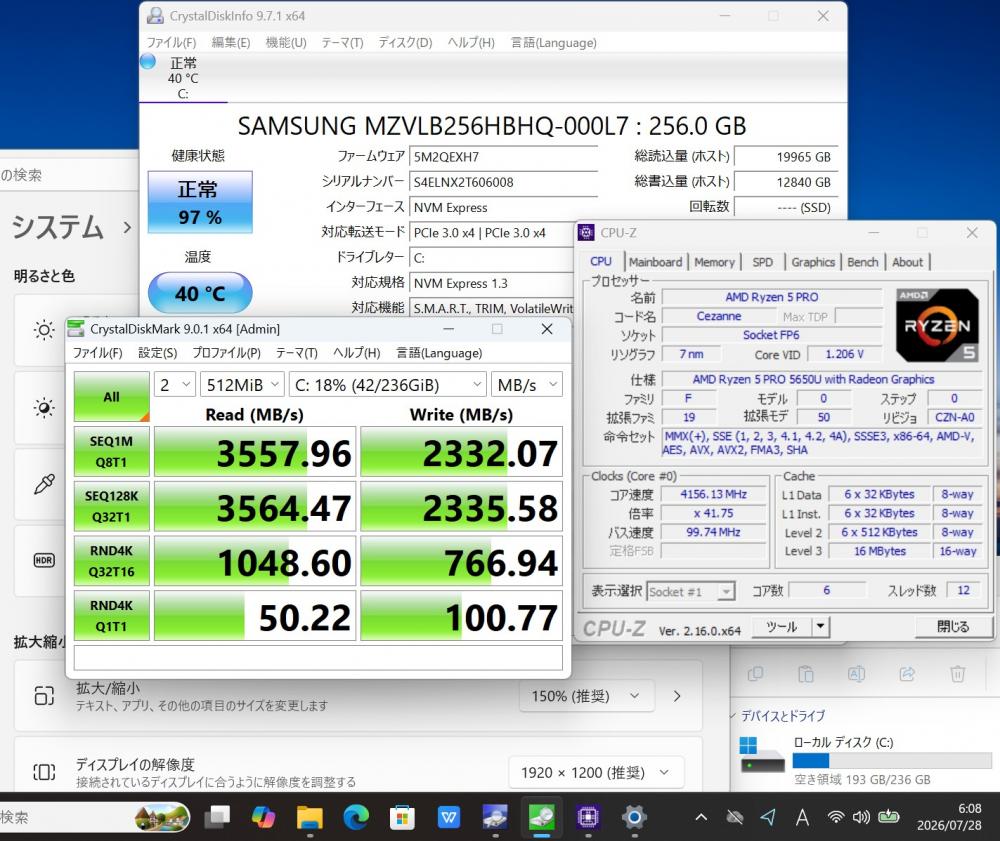This screenshot has width=1000, height=841.
Task: Open Settings gear icon on the taskbar
Action: pyautogui.click(x=634, y=817)
